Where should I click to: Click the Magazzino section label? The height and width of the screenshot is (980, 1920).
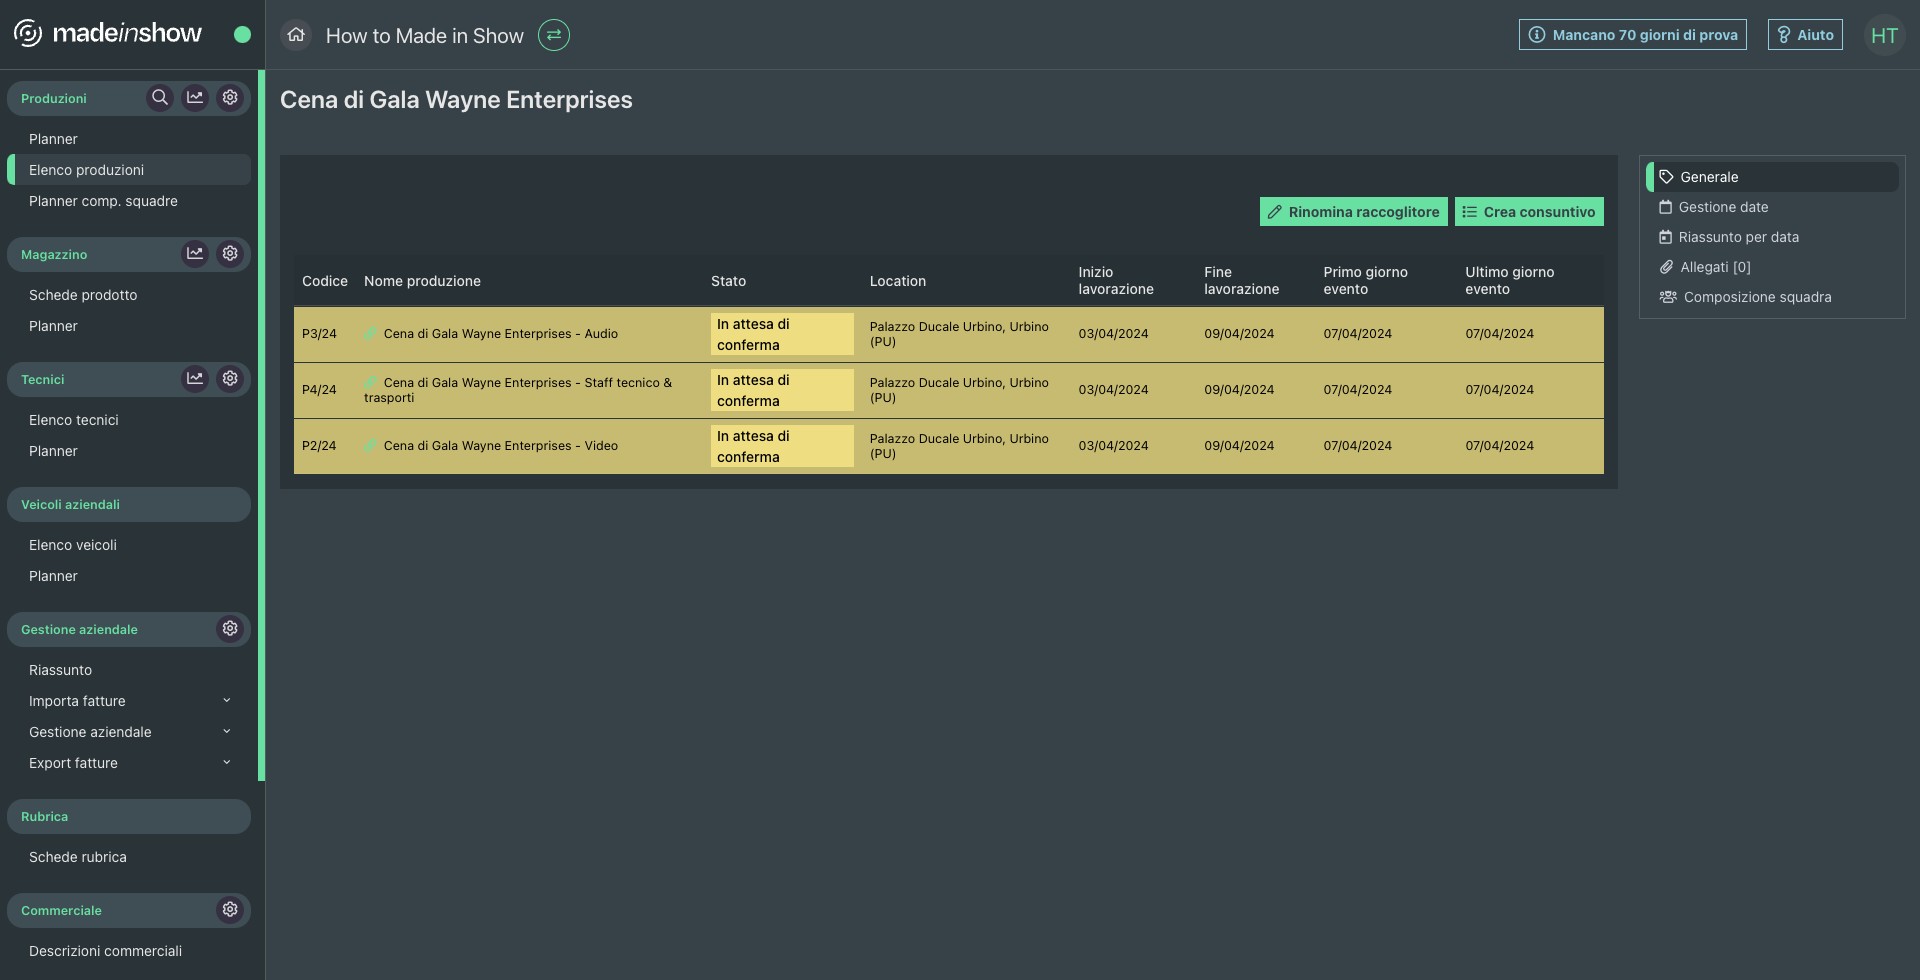[x=54, y=254]
